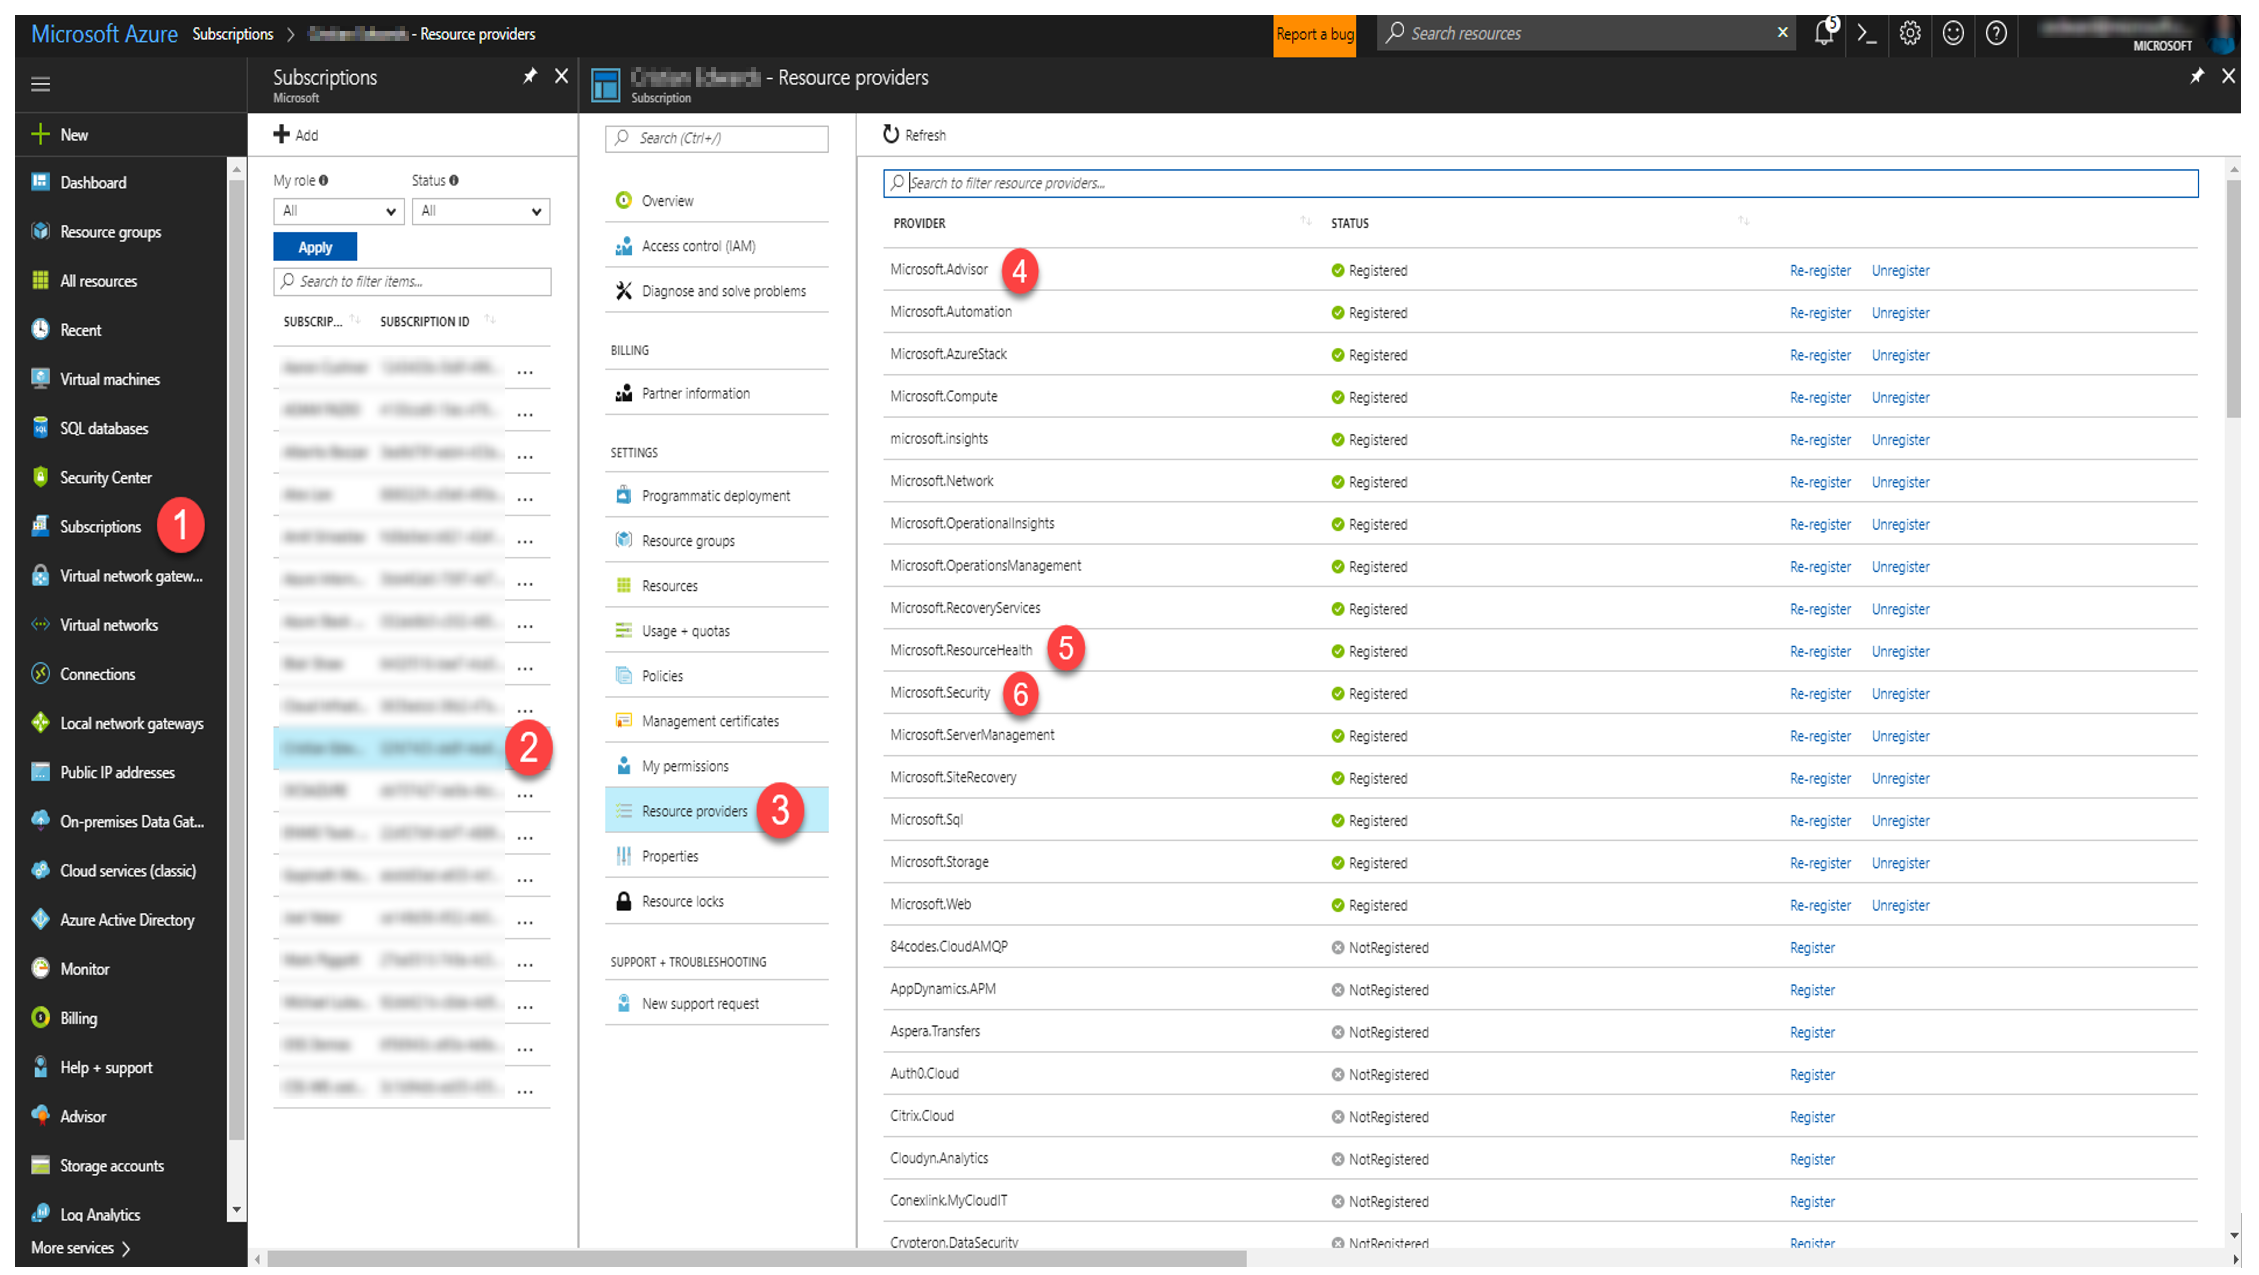
Task: Launch Cloud Shell from the top bar
Action: [1866, 33]
